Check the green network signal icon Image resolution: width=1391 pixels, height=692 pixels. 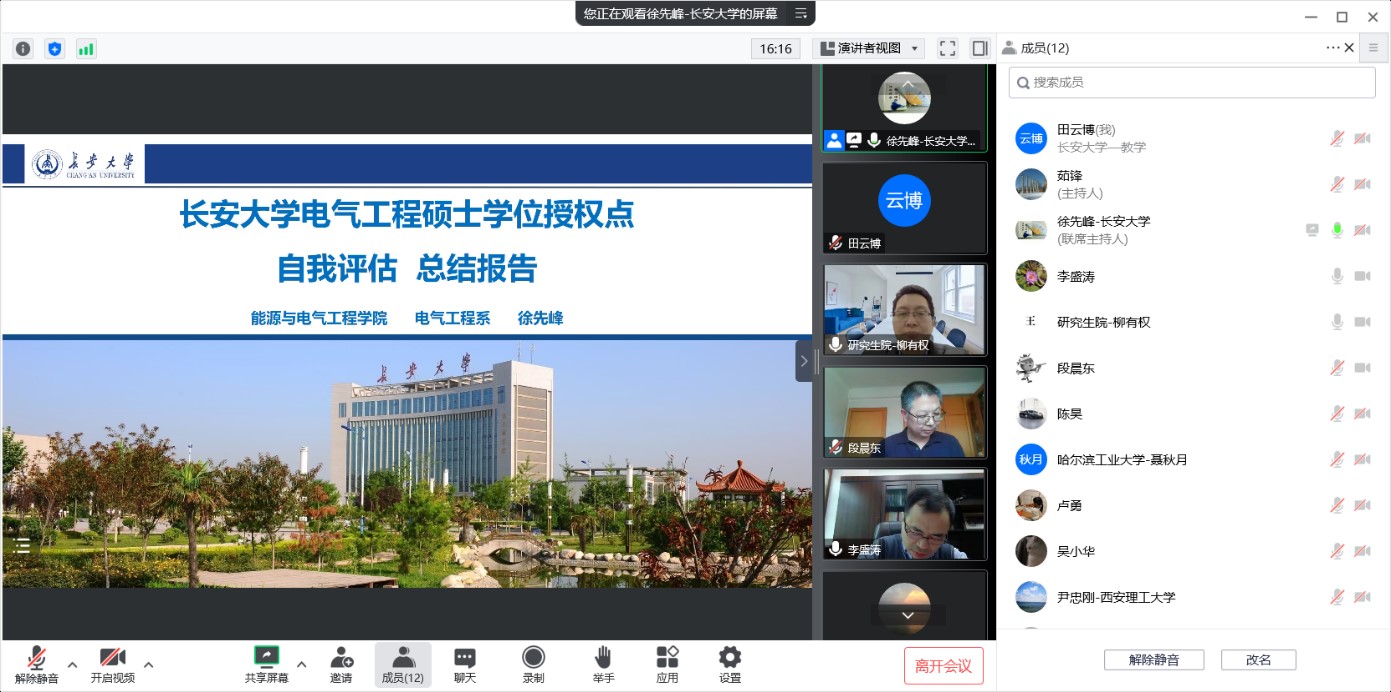[x=86, y=48]
